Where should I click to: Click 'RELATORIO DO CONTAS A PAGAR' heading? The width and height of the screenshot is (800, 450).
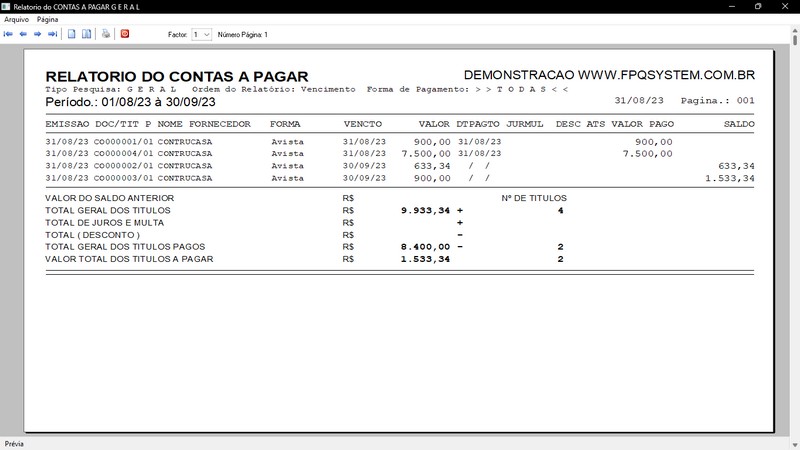tap(177, 77)
